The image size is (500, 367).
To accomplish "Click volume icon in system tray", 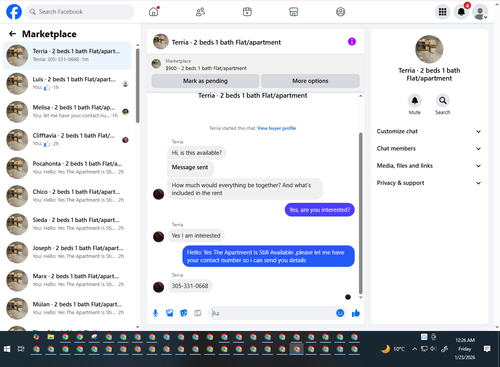I will (433, 349).
